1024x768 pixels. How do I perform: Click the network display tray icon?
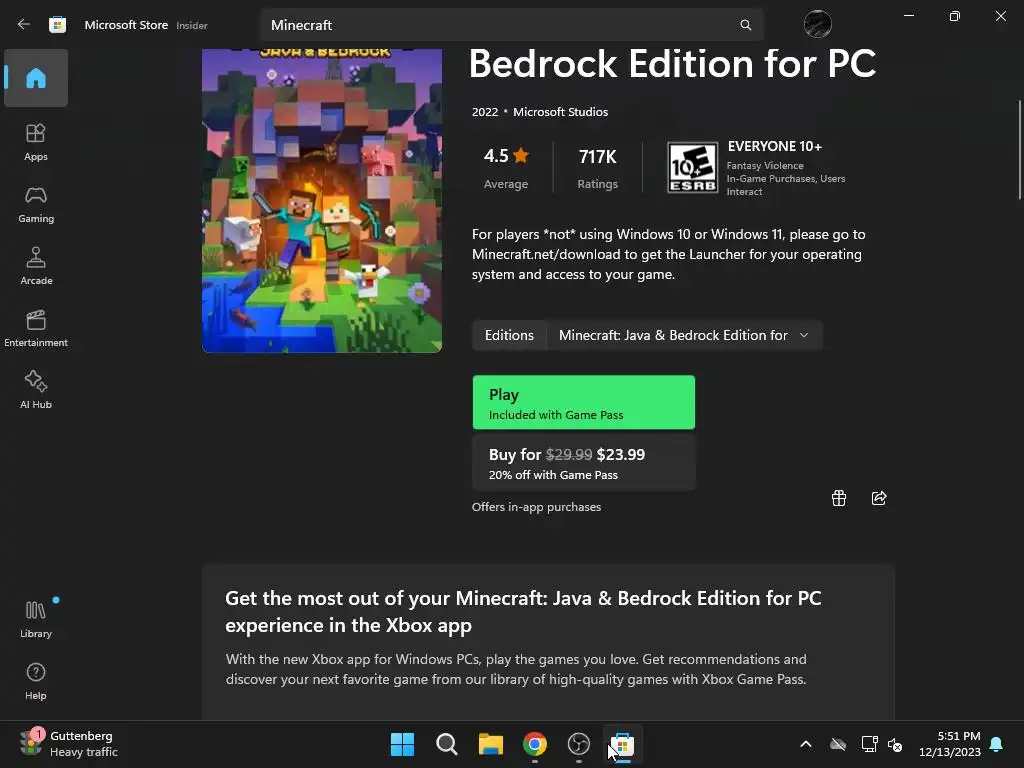[x=869, y=744]
